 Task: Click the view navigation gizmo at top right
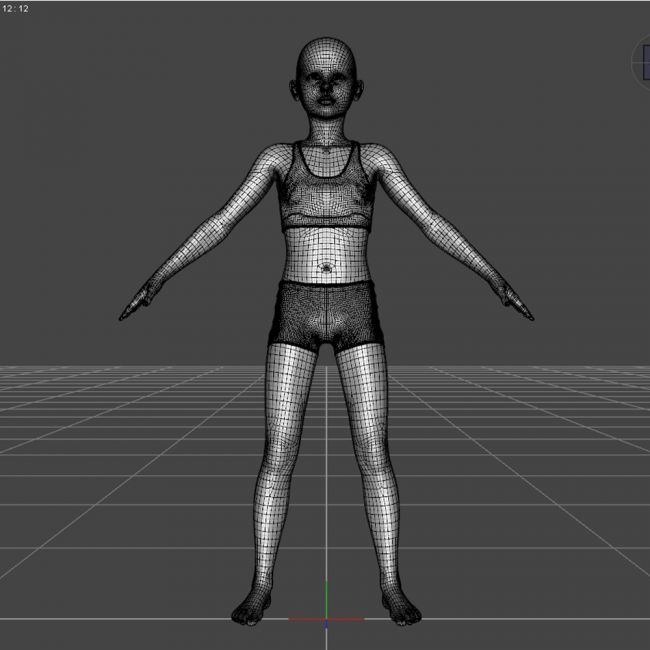642,63
